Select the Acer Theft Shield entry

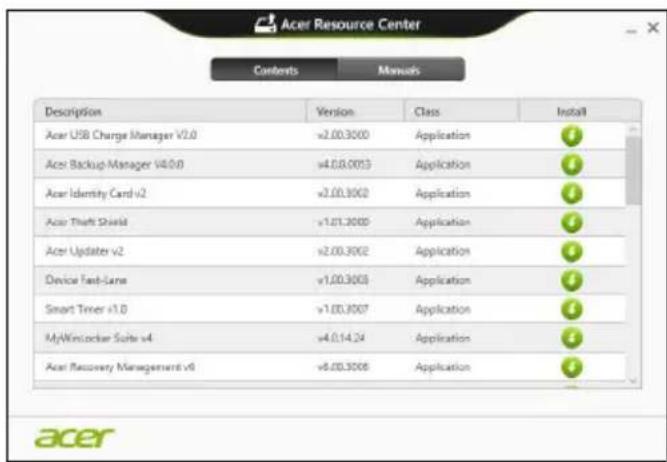[86, 222]
